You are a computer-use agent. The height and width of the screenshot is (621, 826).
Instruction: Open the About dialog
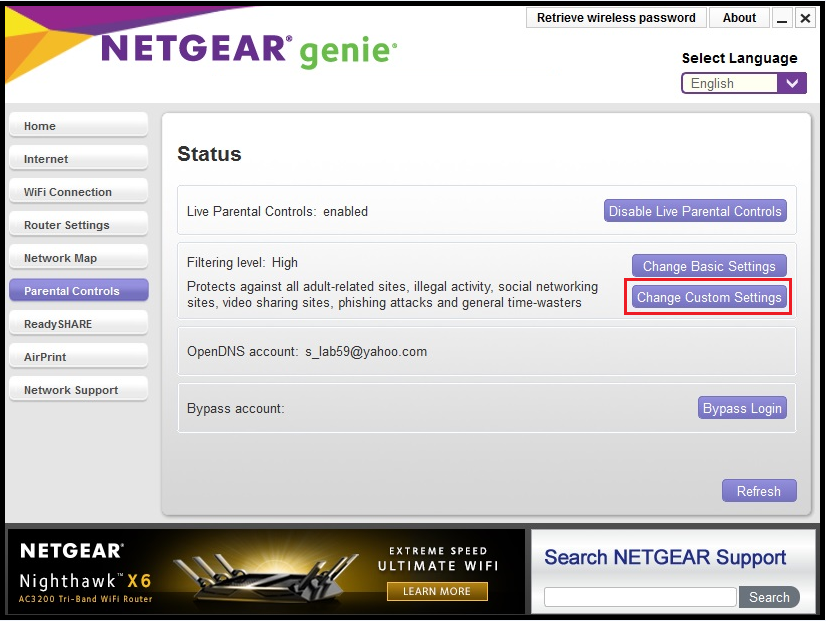739,18
